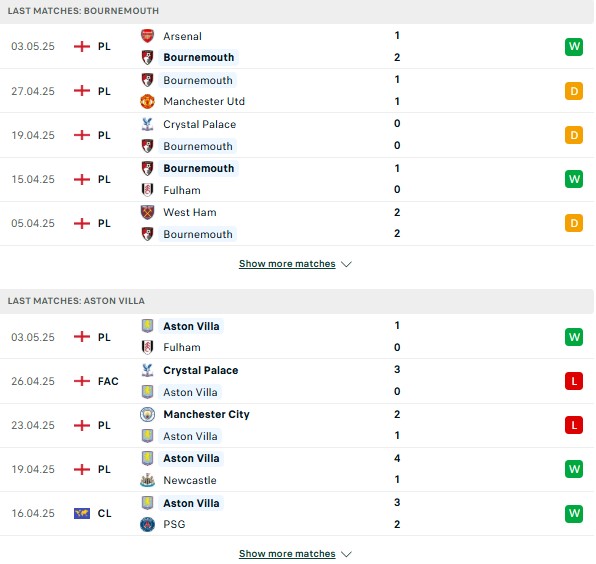Viewport: 596px width, 564px height.
Task: Click the PSG club crest
Action: coord(147,524)
